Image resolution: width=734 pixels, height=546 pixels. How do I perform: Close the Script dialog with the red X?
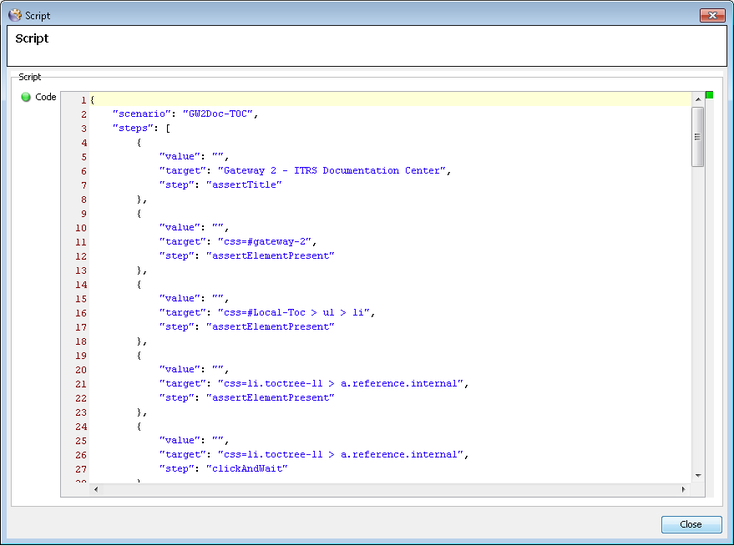click(712, 15)
